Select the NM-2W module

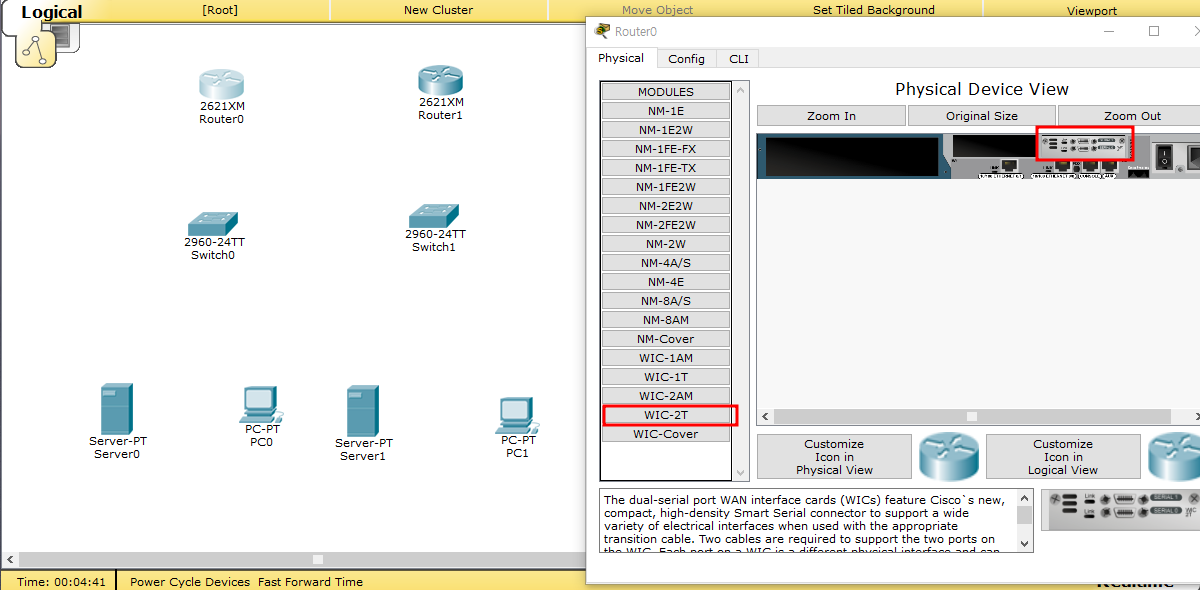click(x=666, y=244)
